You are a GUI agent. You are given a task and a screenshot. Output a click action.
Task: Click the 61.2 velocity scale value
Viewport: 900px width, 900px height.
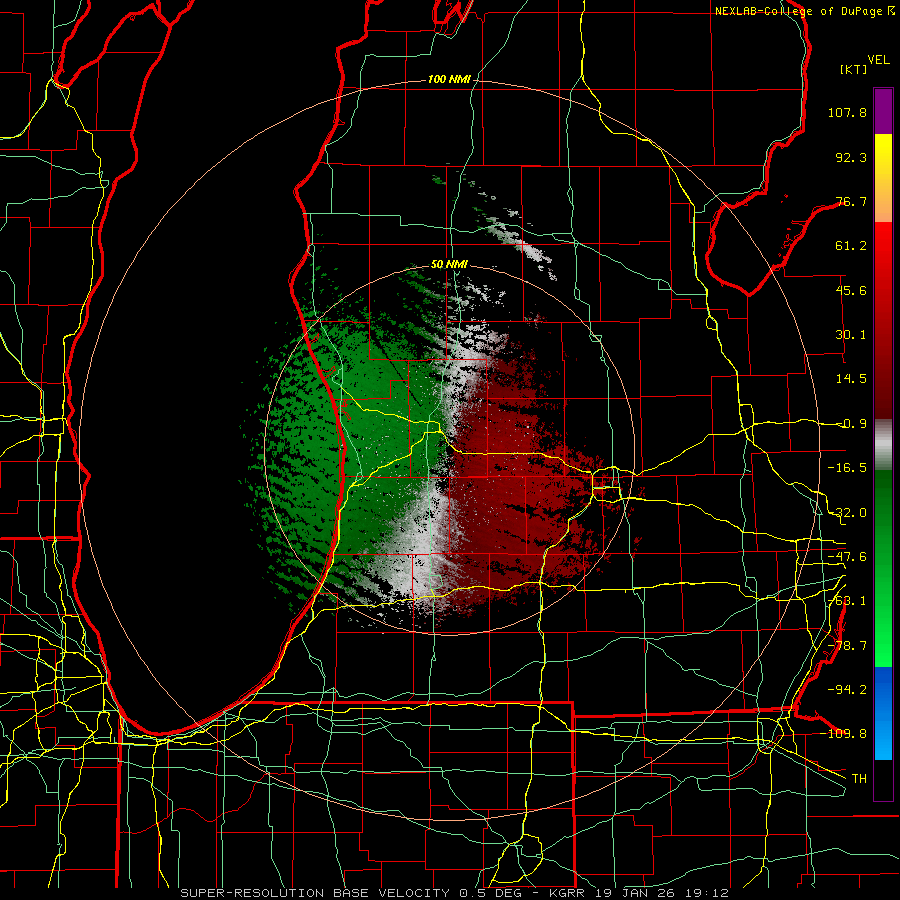[851, 246]
